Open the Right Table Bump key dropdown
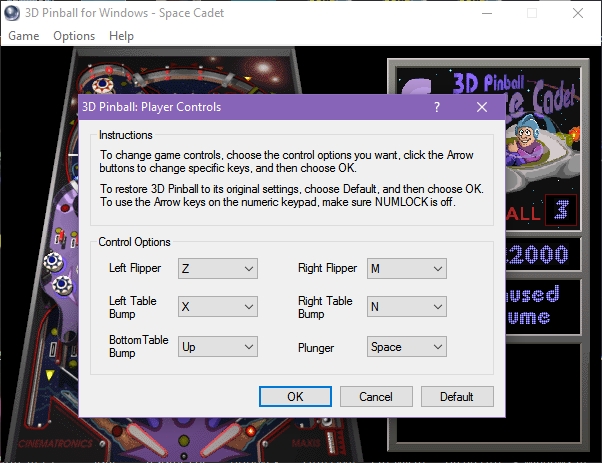This screenshot has width=602, height=463. click(x=407, y=306)
